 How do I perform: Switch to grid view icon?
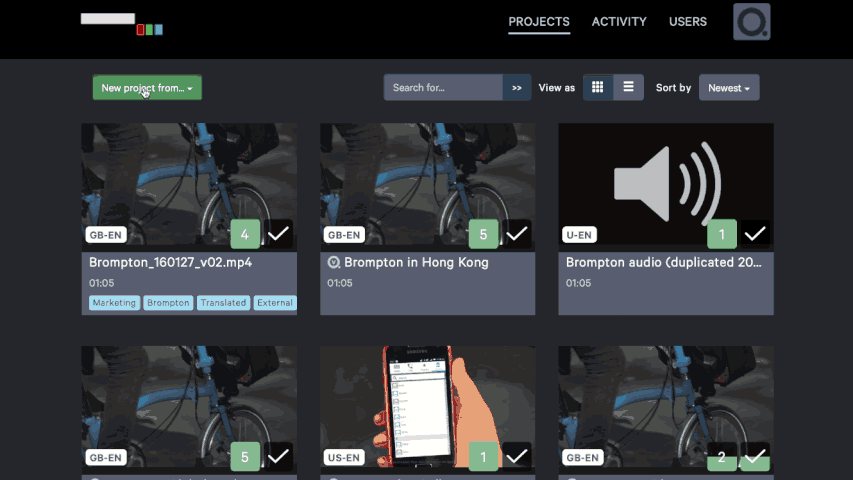pos(597,87)
